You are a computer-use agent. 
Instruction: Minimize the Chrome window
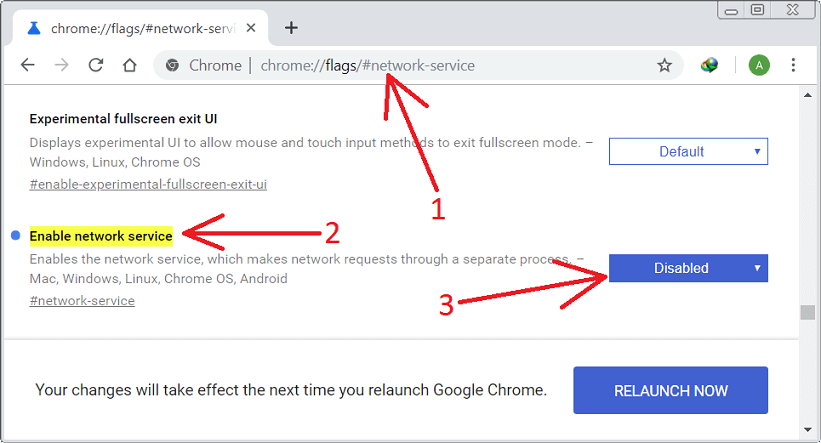731,10
